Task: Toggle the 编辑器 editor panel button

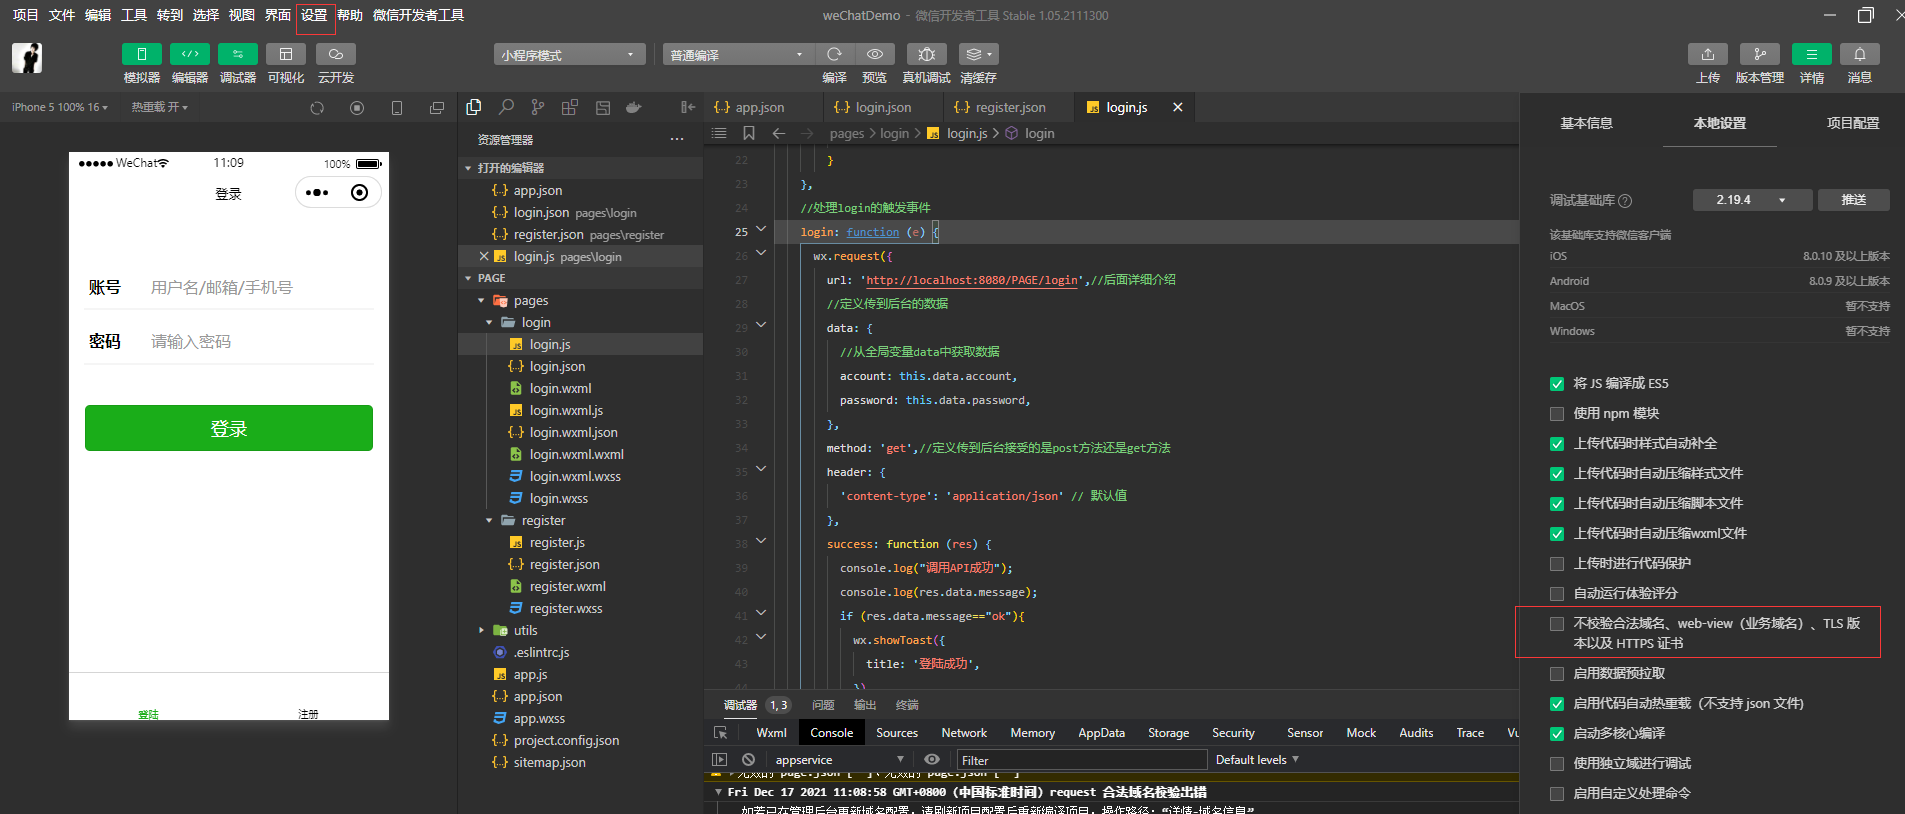Action: 189,54
